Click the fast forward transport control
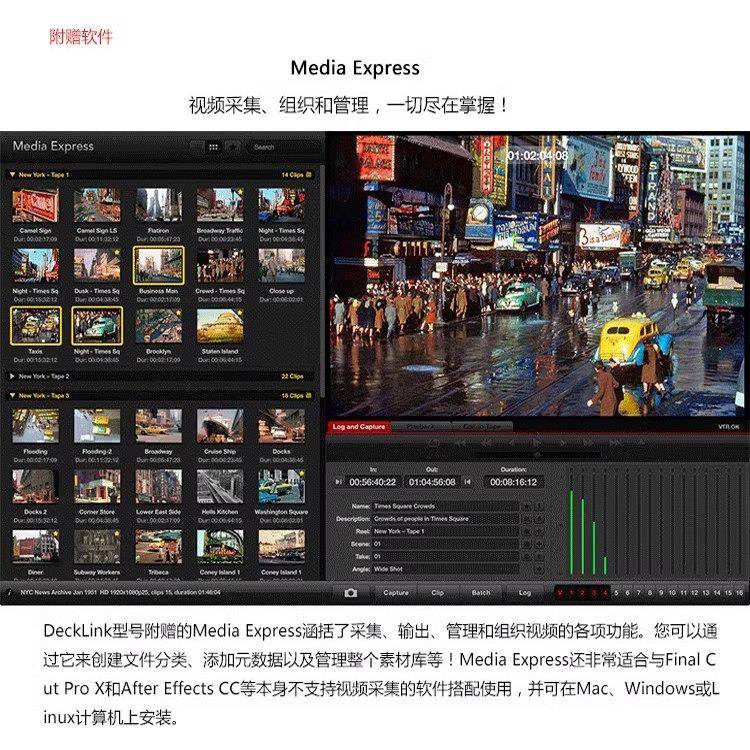 coord(588,442)
